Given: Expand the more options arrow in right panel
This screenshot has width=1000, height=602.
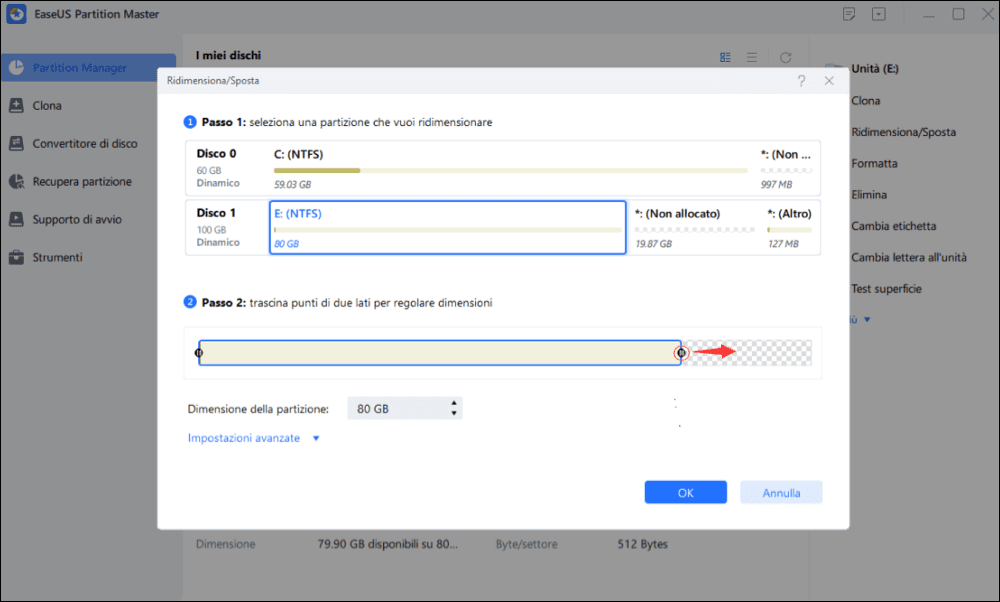Looking at the screenshot, I should (867, 319).
